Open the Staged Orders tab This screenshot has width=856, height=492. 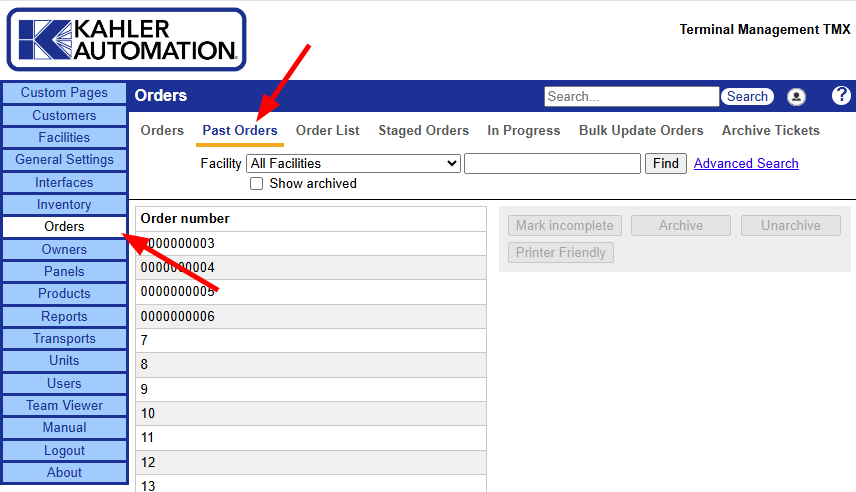(x=423, y=131)
